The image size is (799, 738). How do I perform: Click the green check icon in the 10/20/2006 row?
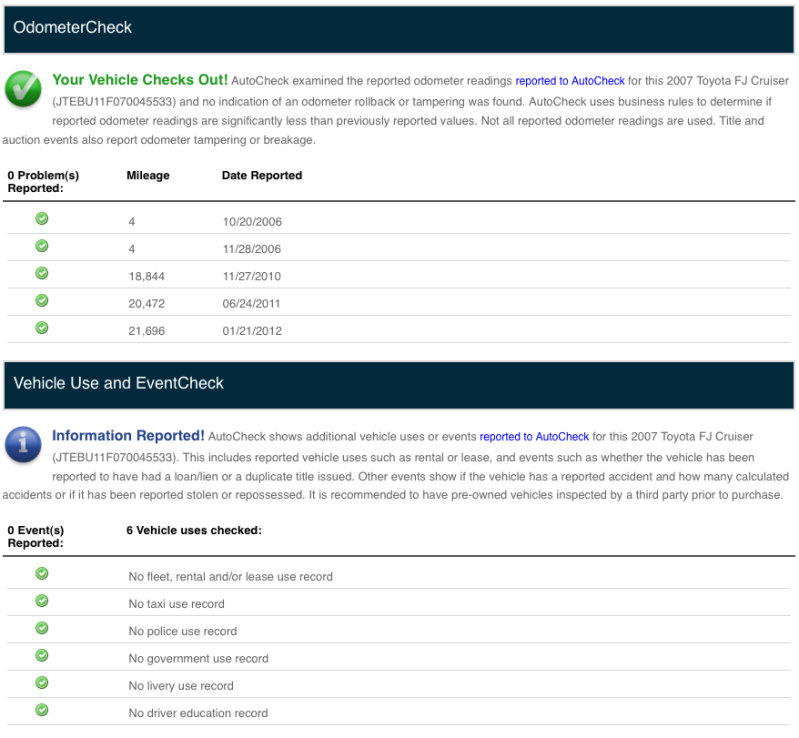pos(42,219)
